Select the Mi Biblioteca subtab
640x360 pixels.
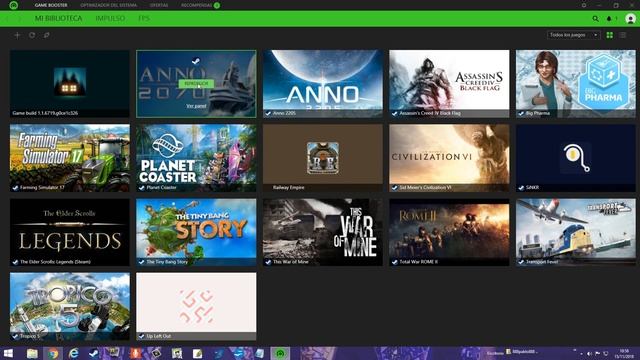click(x=58, y=19)
